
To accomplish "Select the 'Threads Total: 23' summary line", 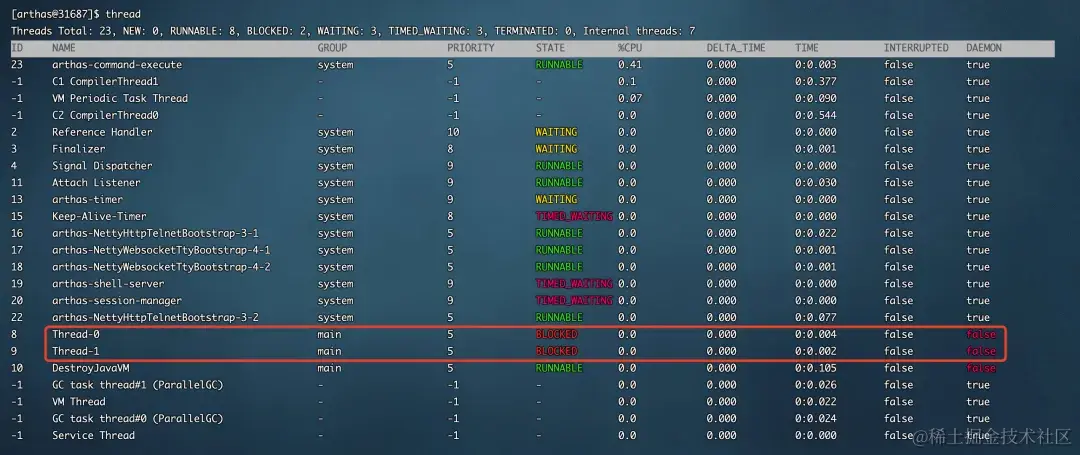I will coord(353,31).
